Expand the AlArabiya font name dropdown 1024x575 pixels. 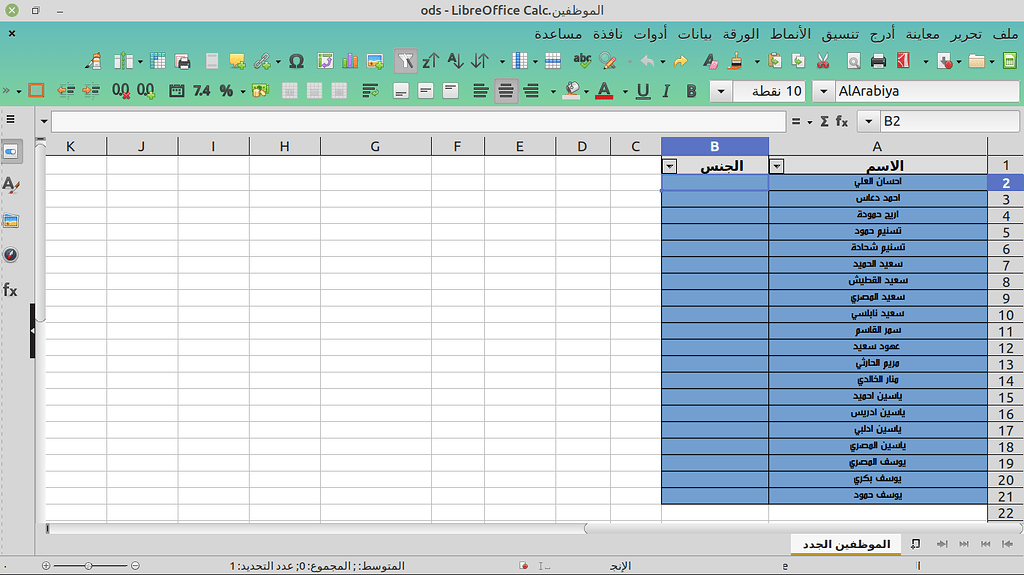822,91
